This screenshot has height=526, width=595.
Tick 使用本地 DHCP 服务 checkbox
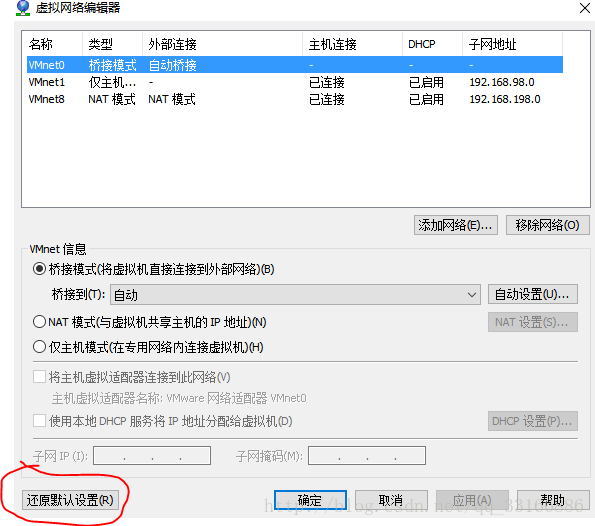click(x=39, y=420)
